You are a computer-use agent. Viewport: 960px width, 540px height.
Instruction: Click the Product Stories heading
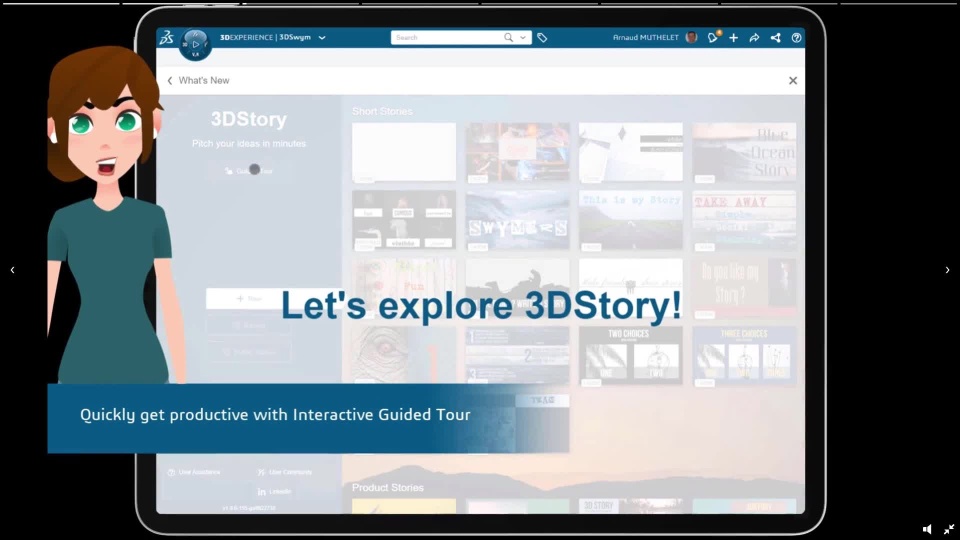click(388, 487)
